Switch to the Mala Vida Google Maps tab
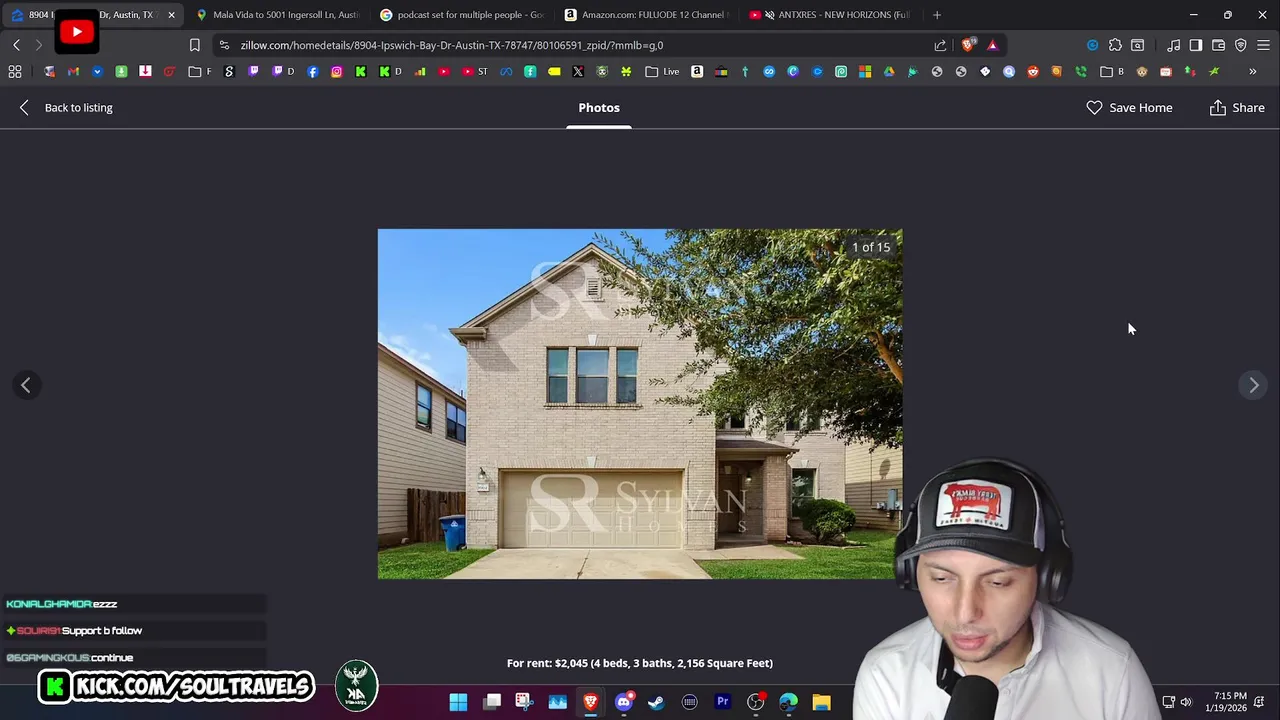Viewport: 1280px width, 720px height. [x=277, y=15]
